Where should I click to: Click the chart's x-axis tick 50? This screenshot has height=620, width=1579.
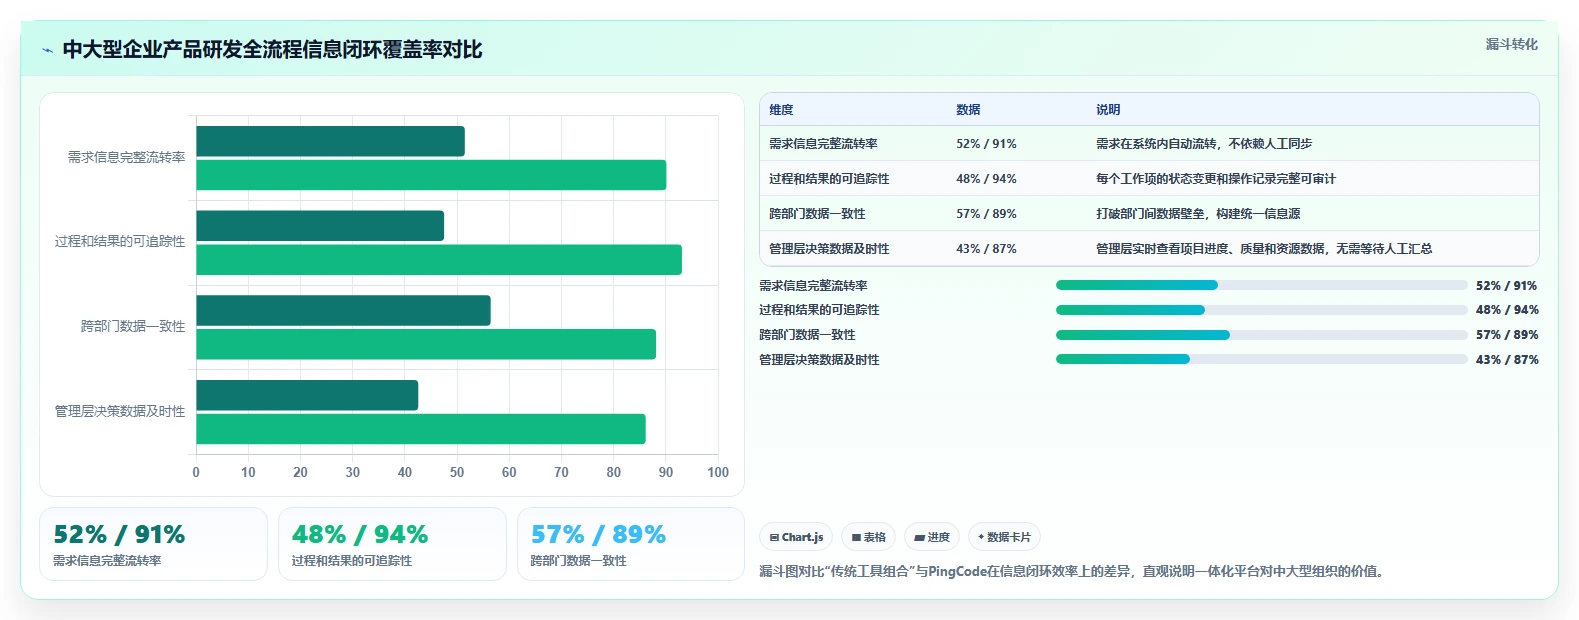click(x=457, y=473)
